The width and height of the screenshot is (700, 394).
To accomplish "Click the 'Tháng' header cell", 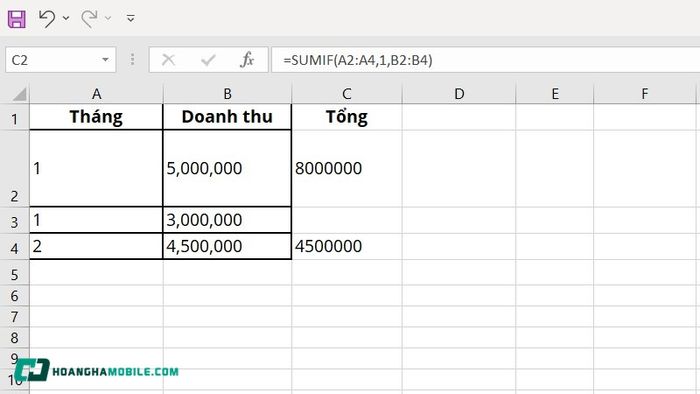I will [x=96, y=117].
